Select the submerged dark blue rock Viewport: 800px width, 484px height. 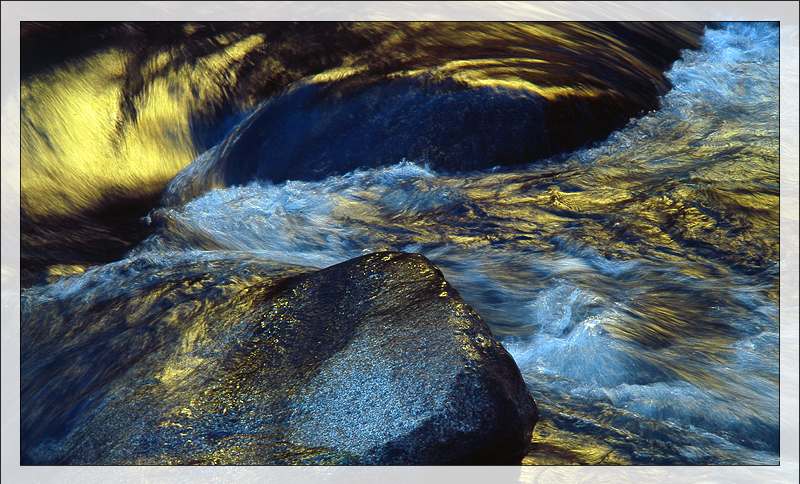pos(400,130)
